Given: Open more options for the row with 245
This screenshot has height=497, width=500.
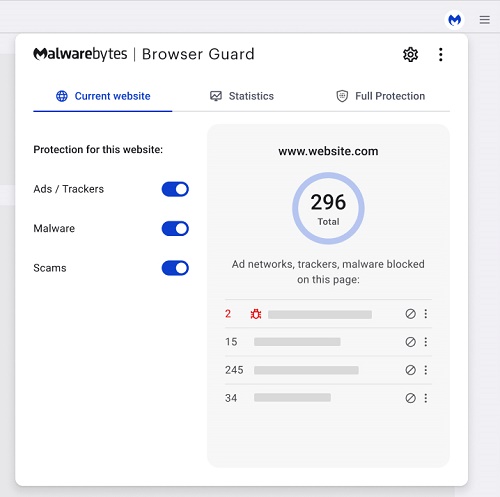Looking at the screenshot, I should 426,370.
